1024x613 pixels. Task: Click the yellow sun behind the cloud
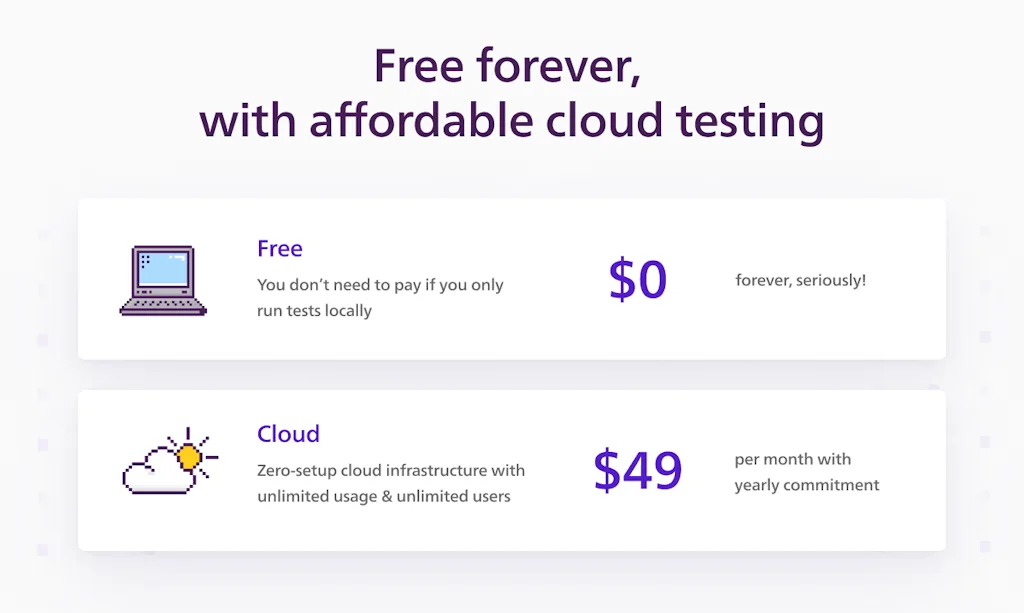(189, 456)
